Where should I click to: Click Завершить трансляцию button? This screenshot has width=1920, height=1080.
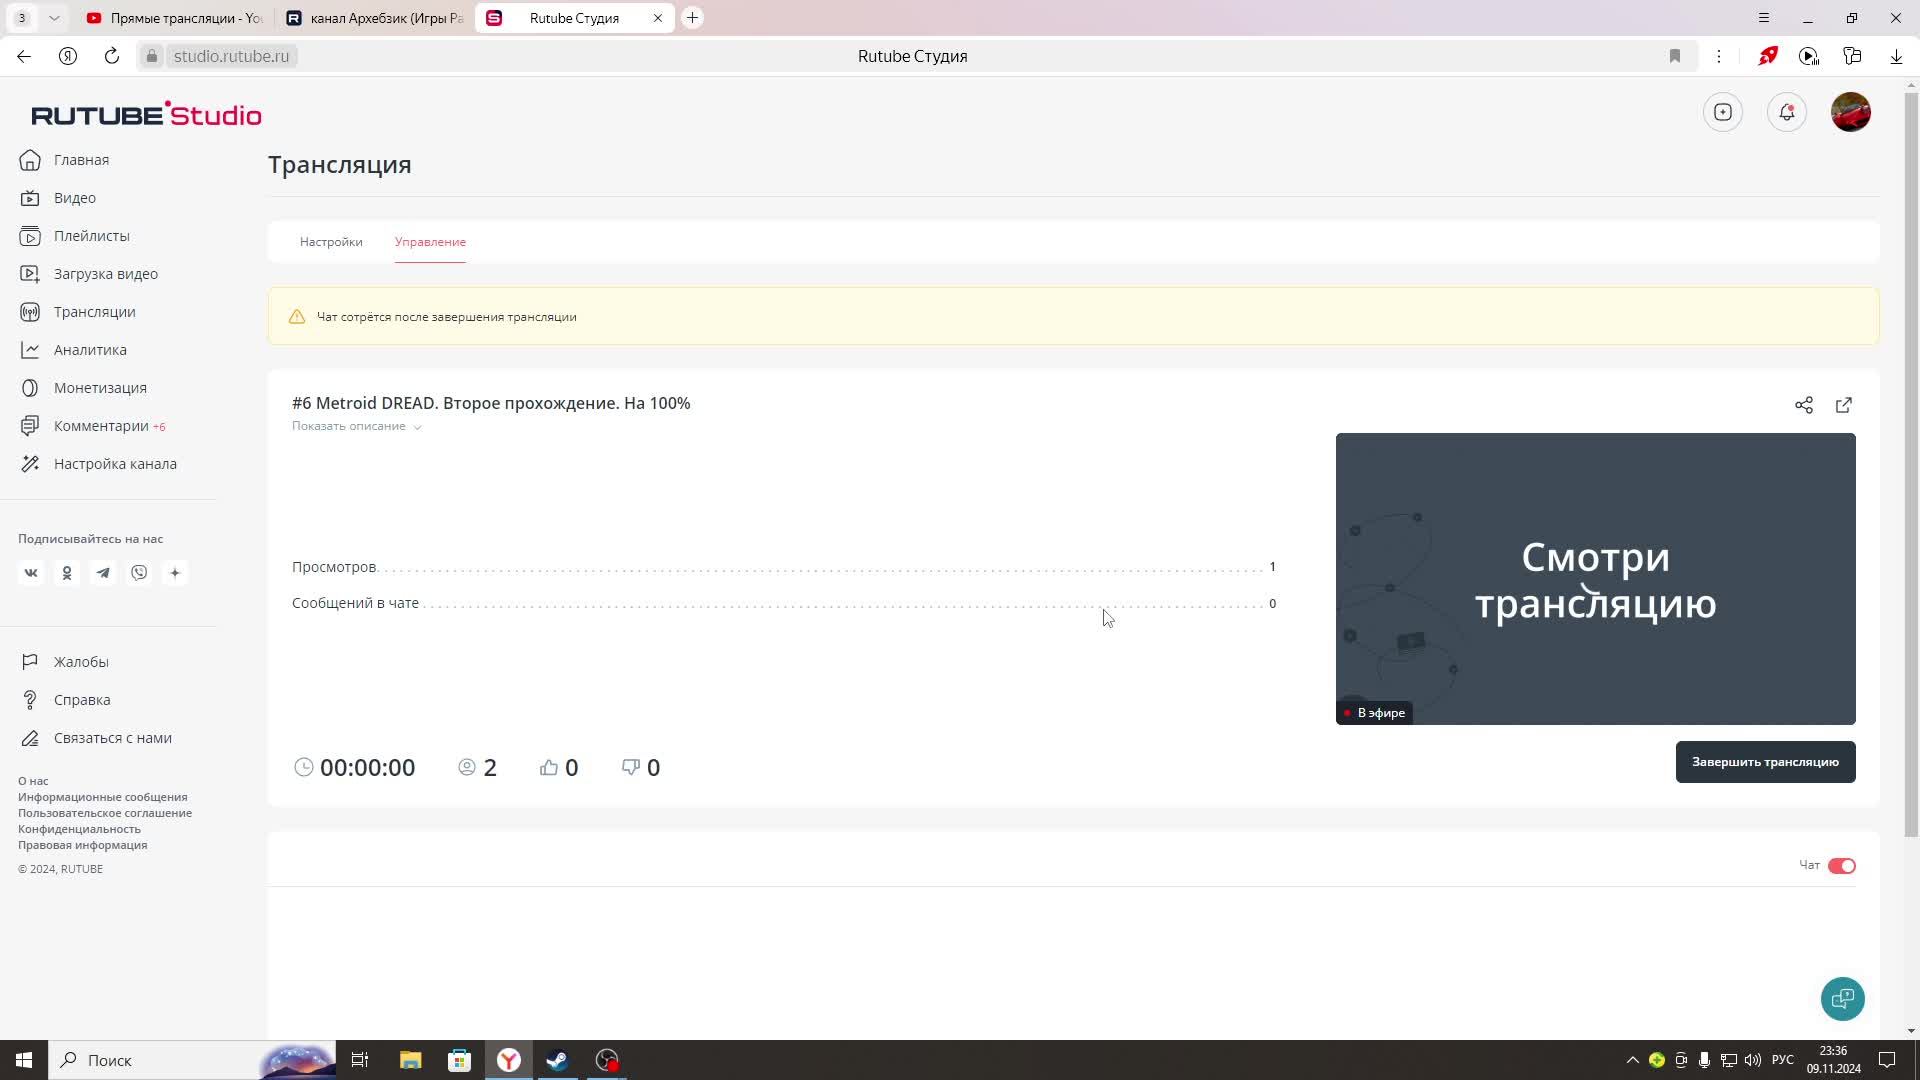pos(1764,762)
